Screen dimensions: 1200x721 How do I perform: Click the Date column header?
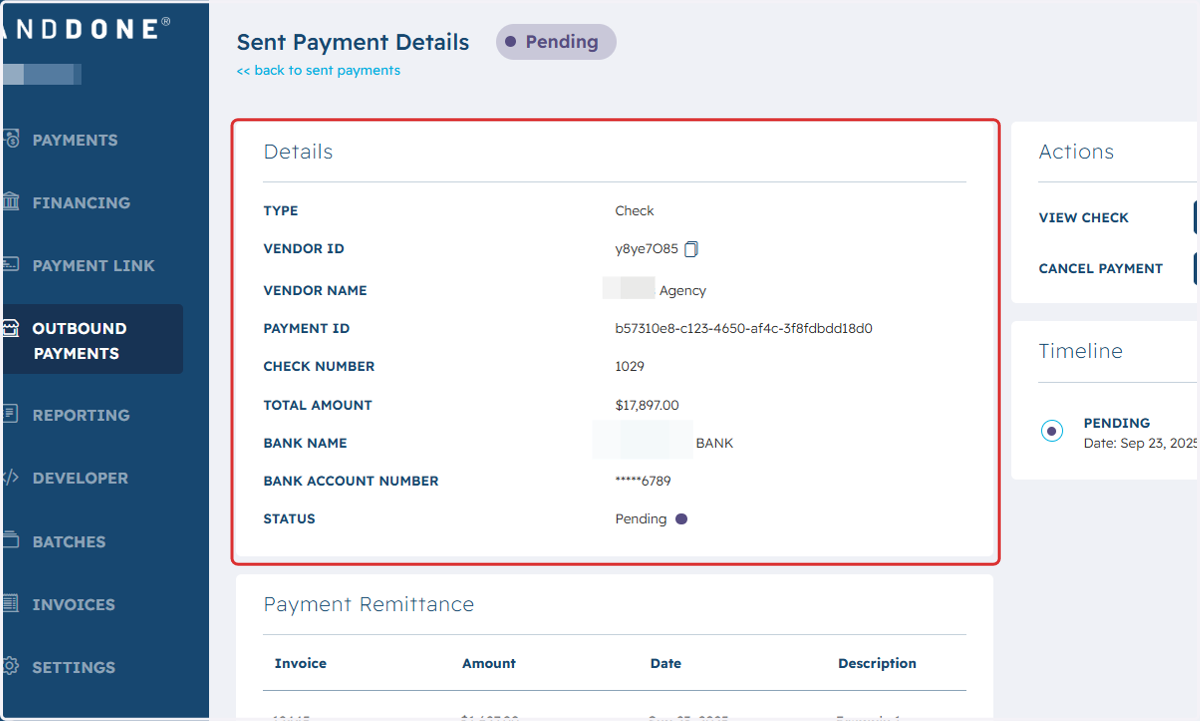(665, 663)
